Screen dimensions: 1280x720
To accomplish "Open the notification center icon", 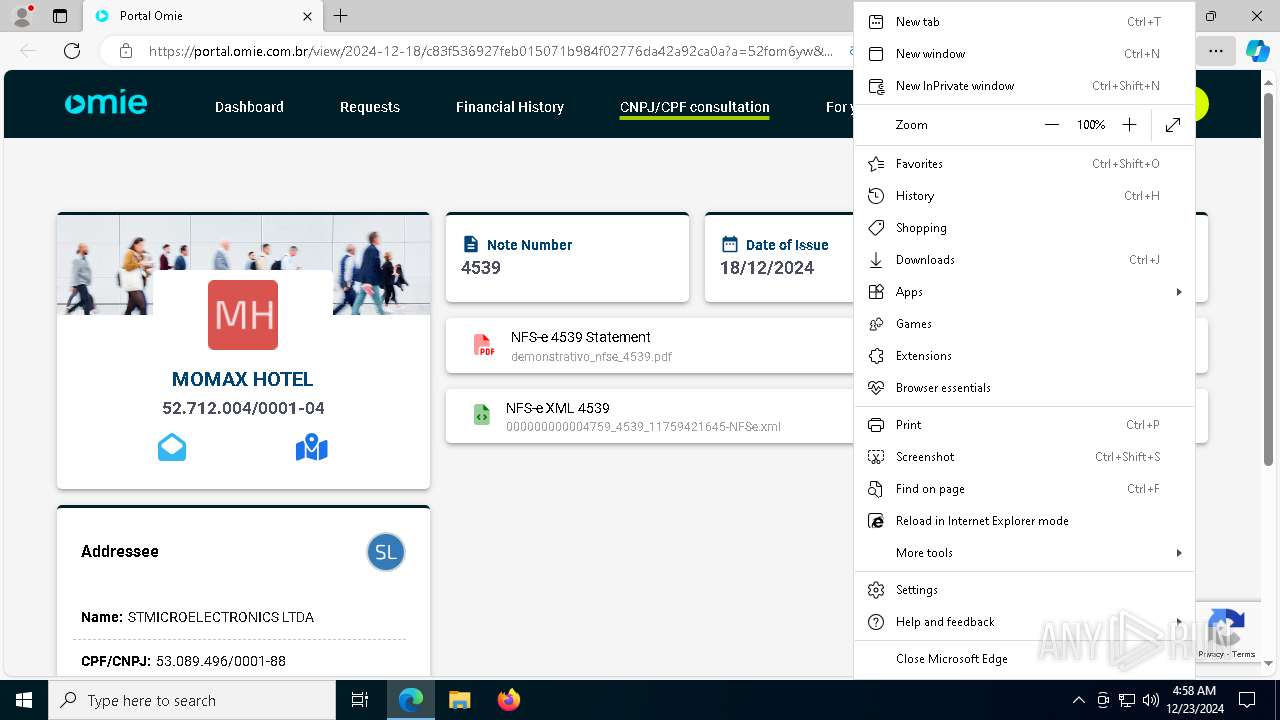I will coord(1247,700).
